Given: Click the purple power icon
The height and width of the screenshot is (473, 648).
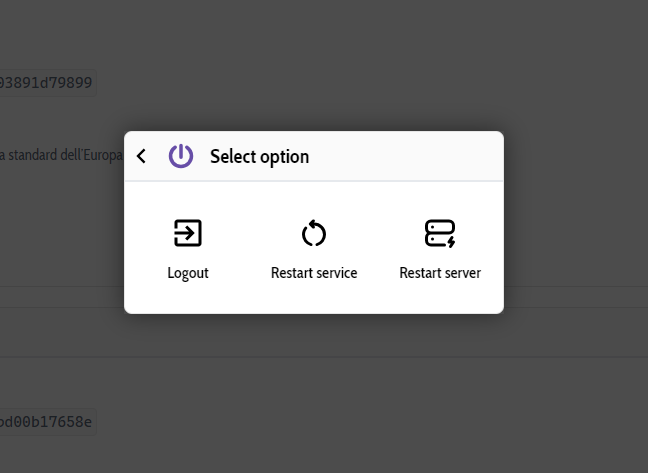Looking at the screenshot, I should [x=181, y=156].
